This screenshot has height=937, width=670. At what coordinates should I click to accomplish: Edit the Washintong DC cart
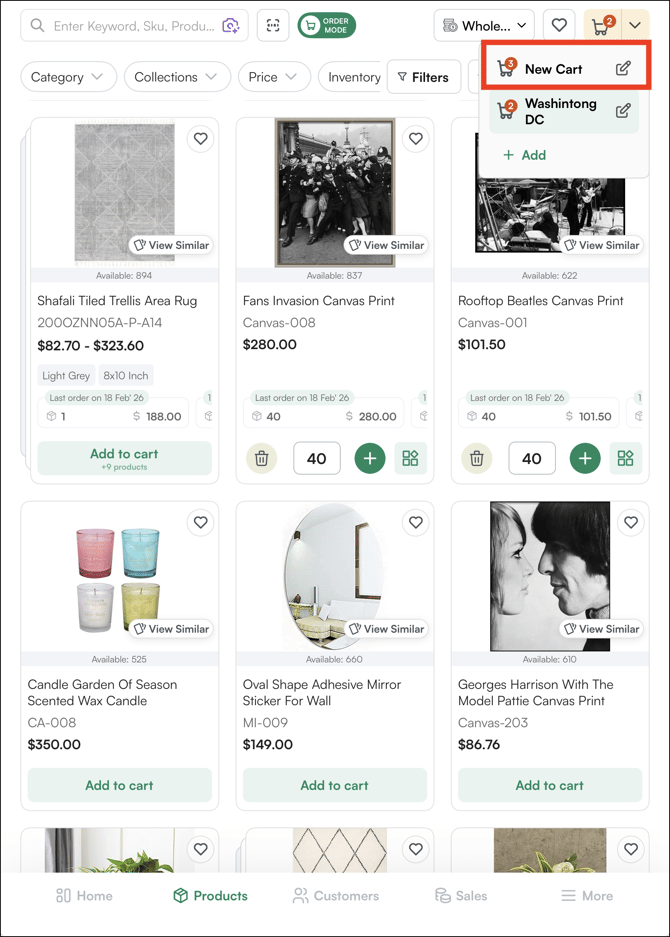pos(623,111)
